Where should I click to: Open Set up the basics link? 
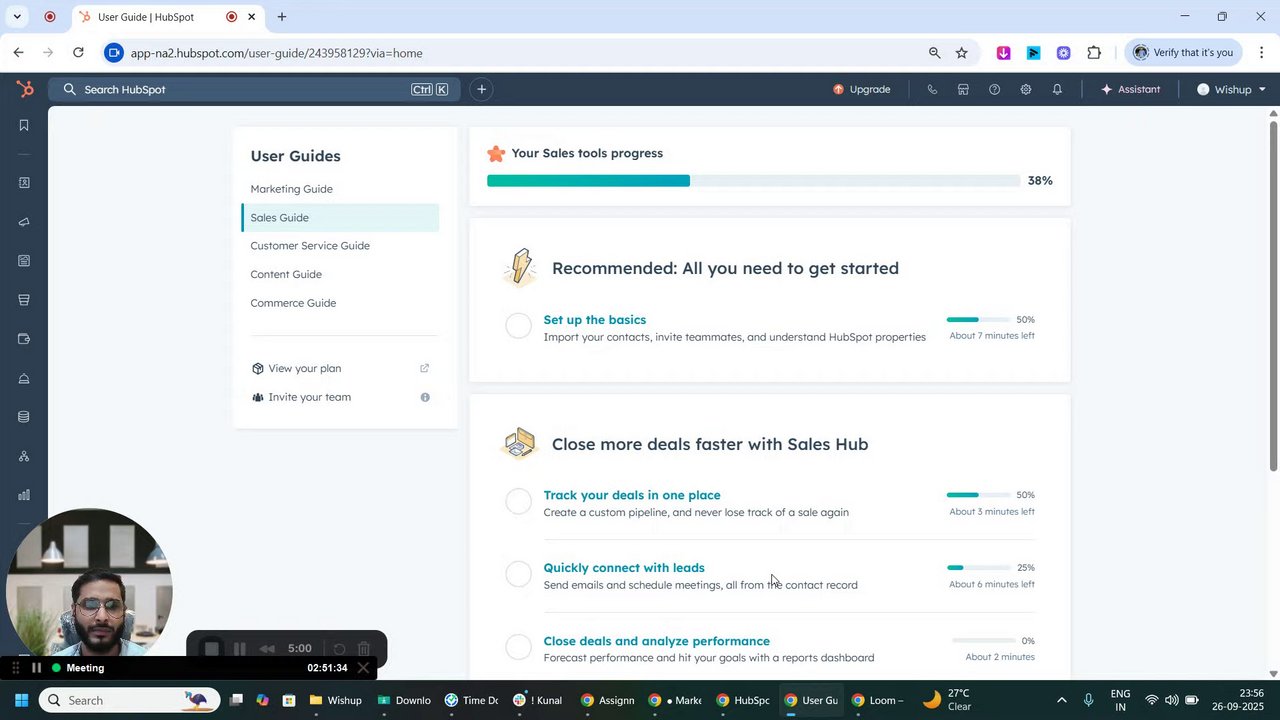point(594,320)
